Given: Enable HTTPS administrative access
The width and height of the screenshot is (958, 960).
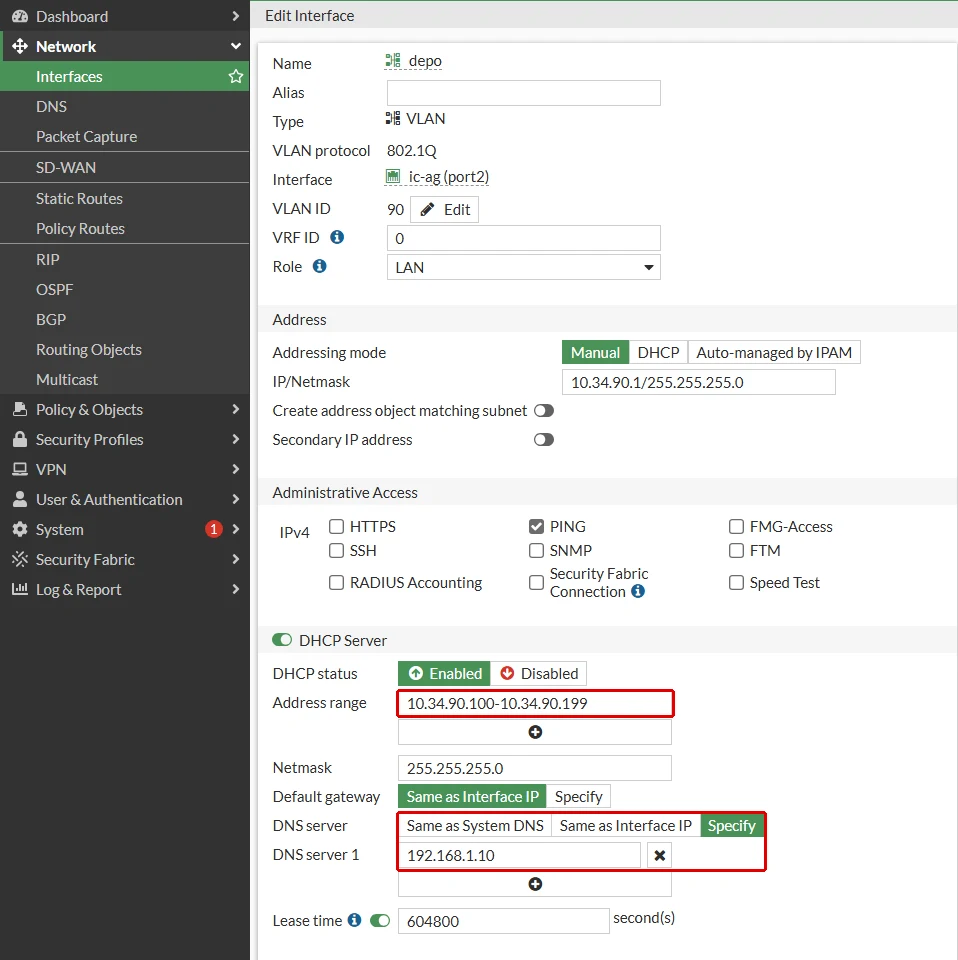Looking at the screenshot, I should pos(336,527).
